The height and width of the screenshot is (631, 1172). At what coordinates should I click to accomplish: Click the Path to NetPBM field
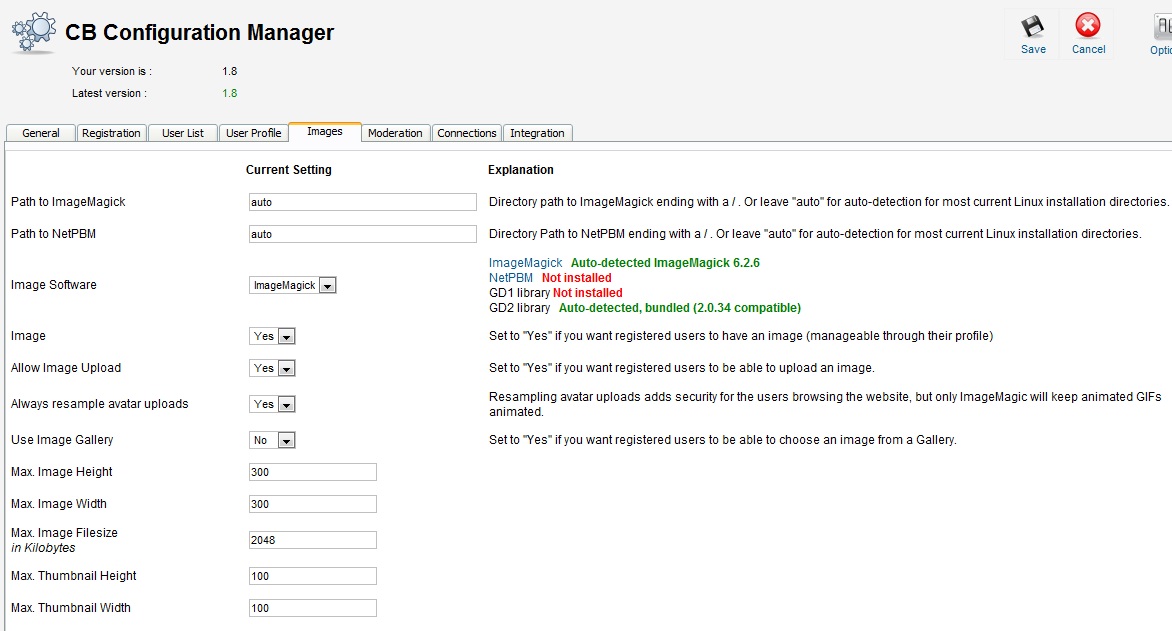(x=363, y=234)
